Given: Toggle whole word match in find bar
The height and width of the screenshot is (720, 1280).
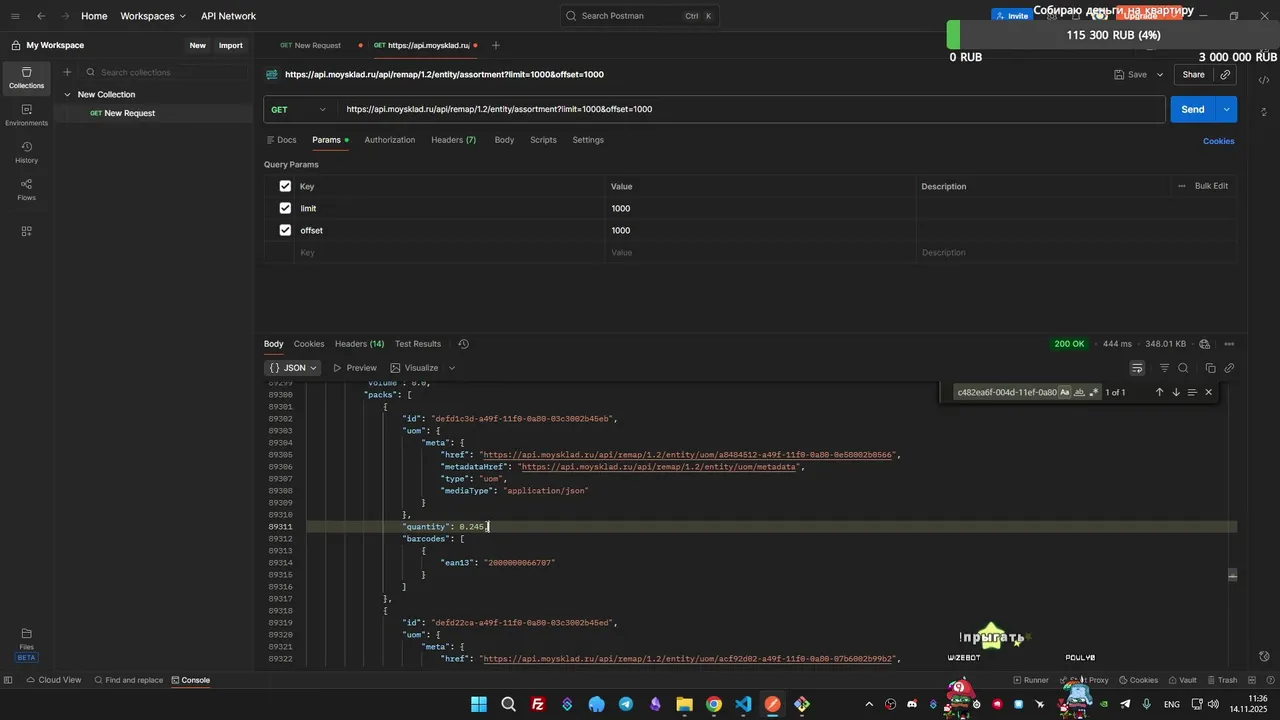Looking at the screenshot, I should coord(1079,392).
